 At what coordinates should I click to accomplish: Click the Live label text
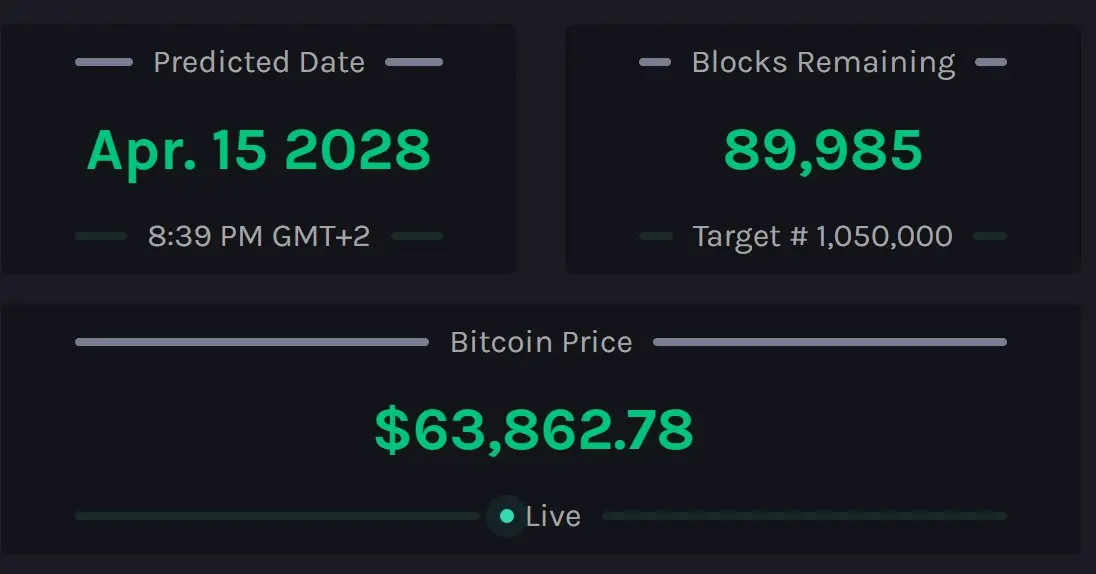pyautogui.click(x=553, y=517)
